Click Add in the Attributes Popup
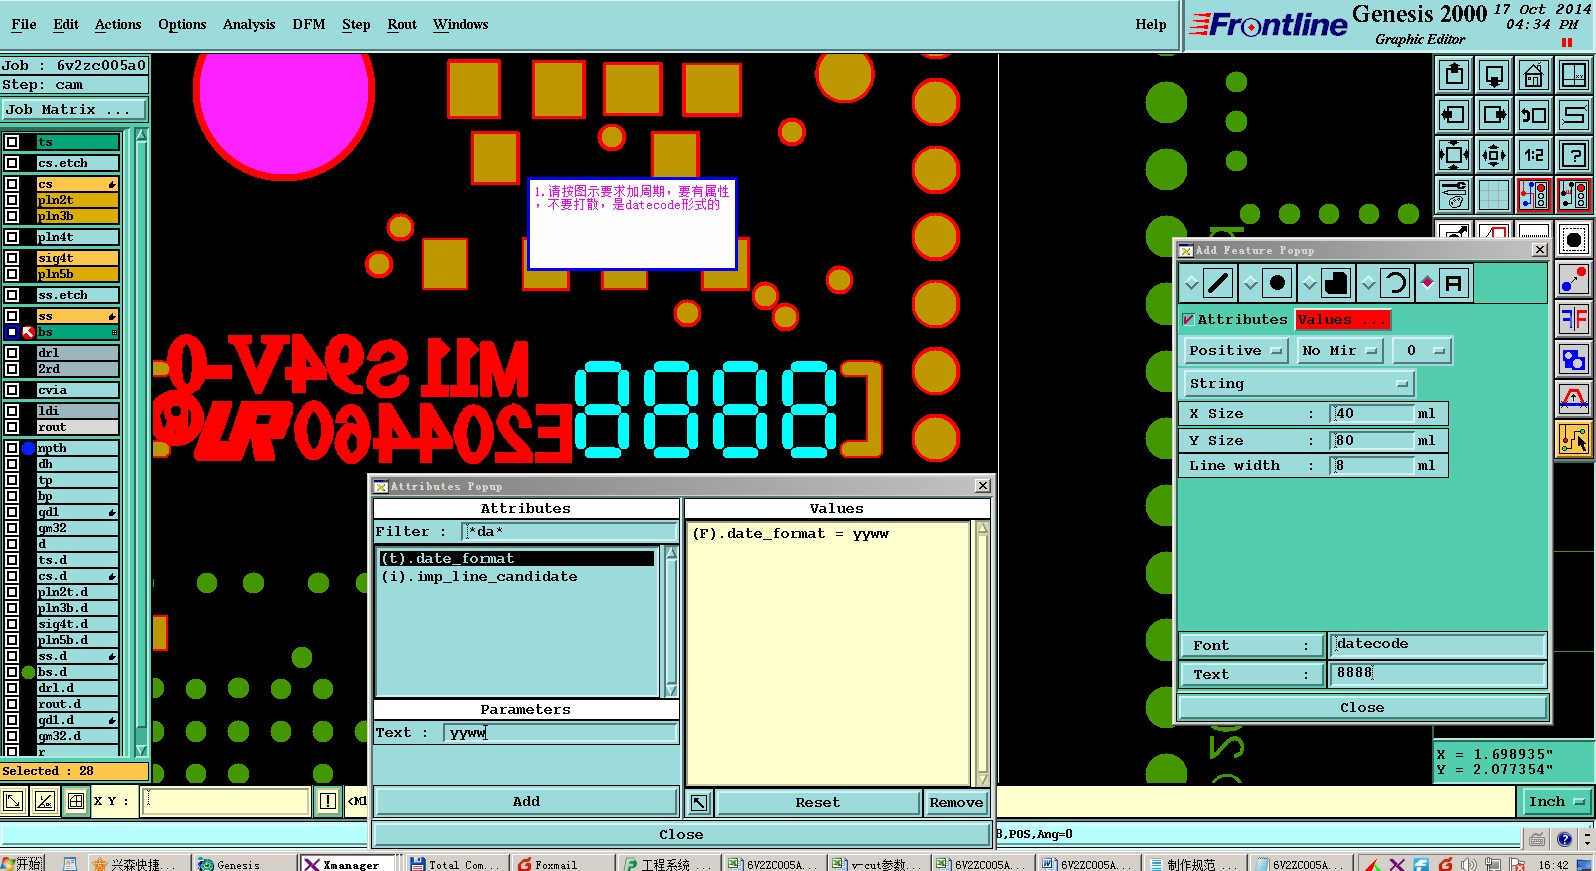Screen dimensions: 1596x871 pos(526,802)
